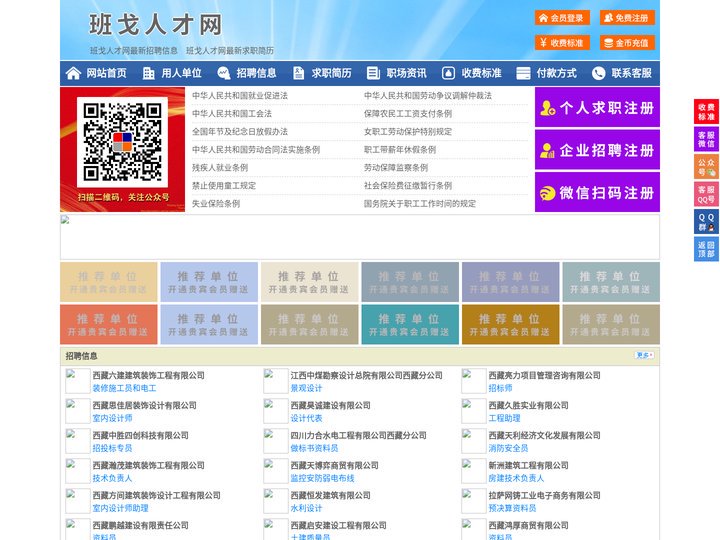Screen dimensions: 720x540
Task: Click the chart icon beside 招聘信息
Action: 224,73
